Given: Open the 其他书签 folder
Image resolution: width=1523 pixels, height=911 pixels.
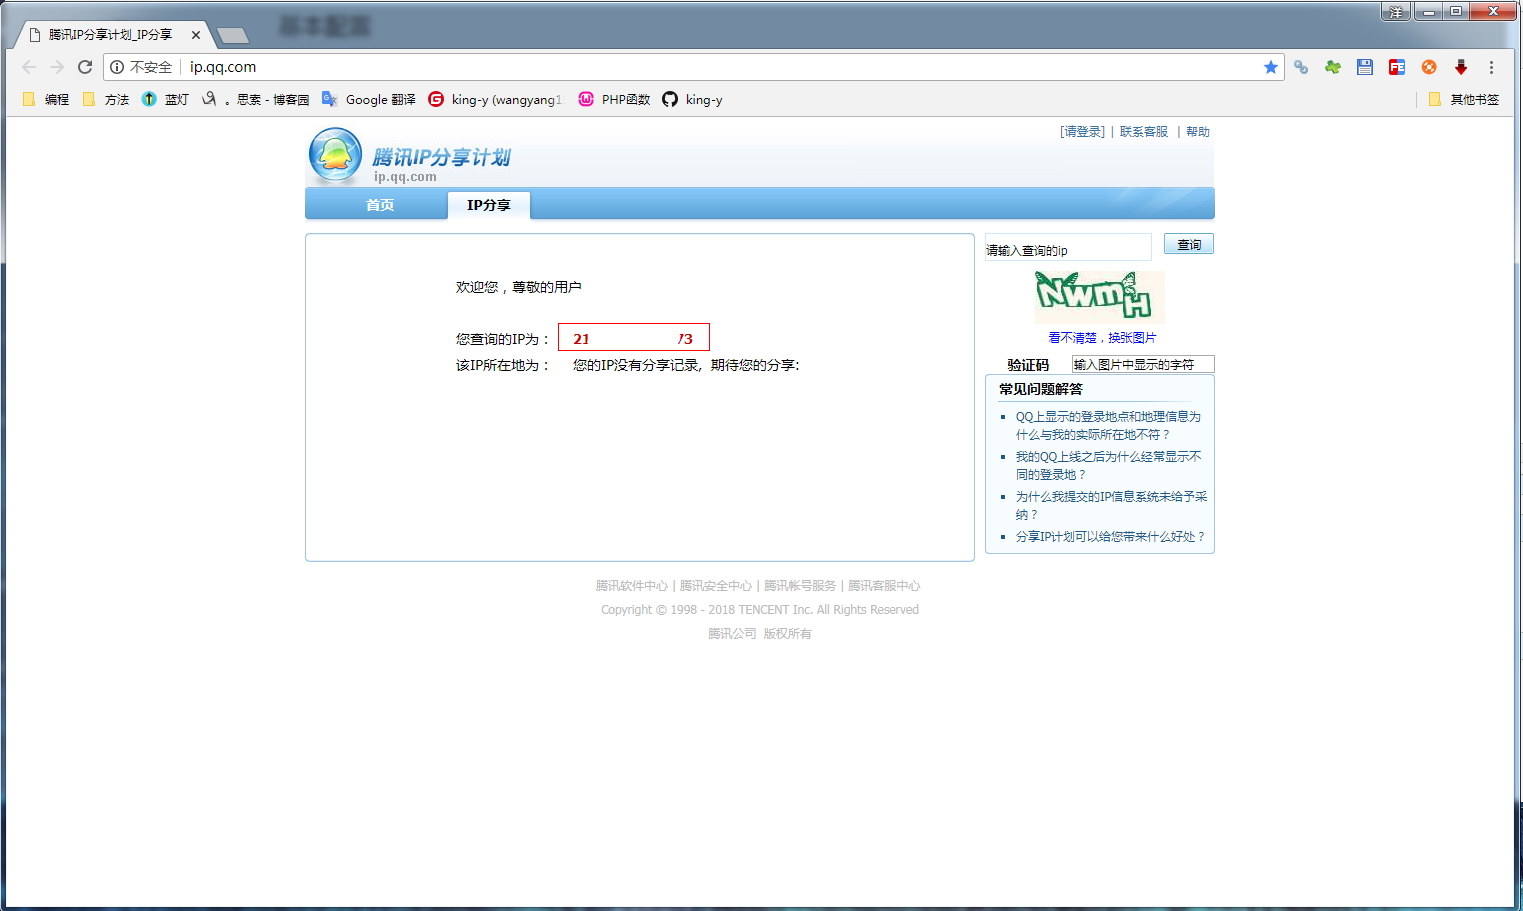Looking at the screenshot, I should point(1464,99).
